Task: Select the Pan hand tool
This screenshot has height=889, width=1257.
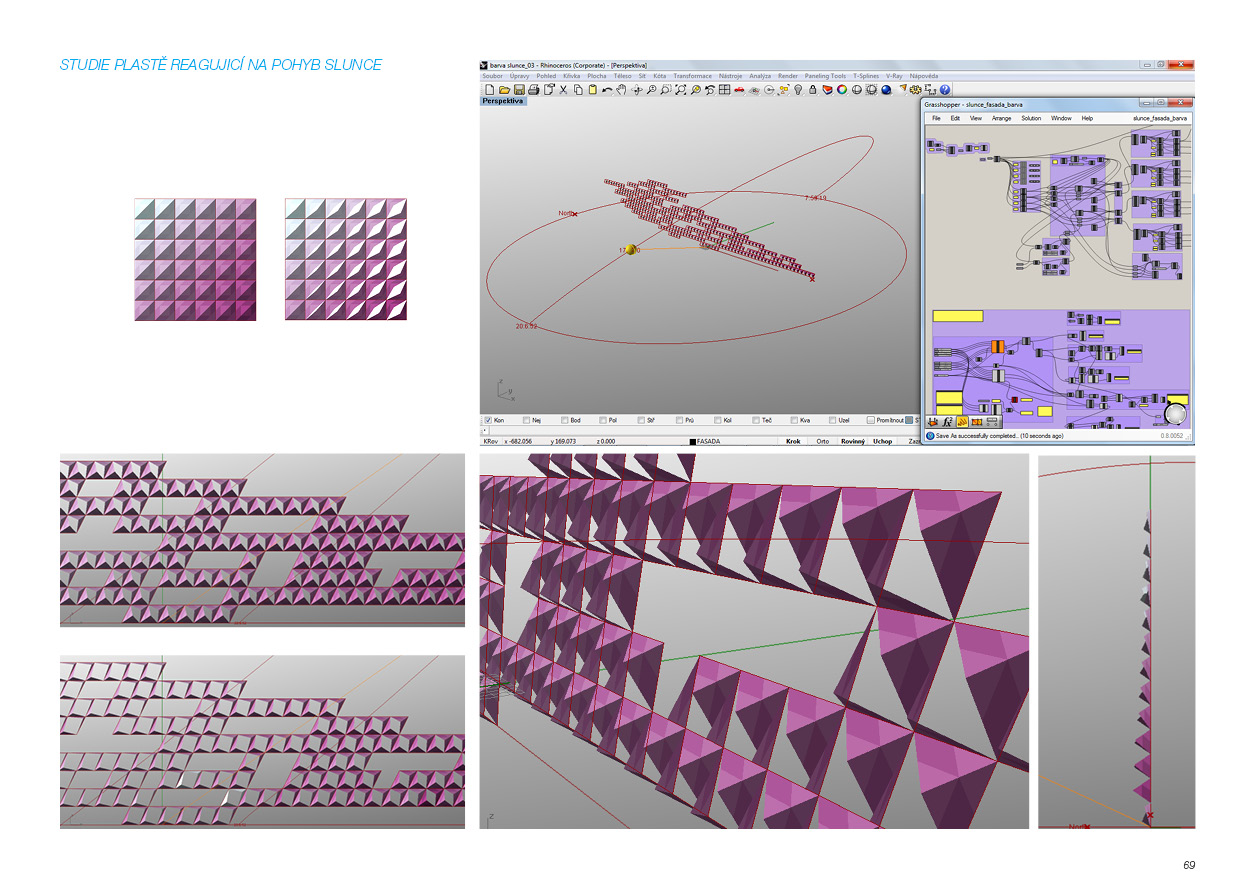Action: [621, 90]
